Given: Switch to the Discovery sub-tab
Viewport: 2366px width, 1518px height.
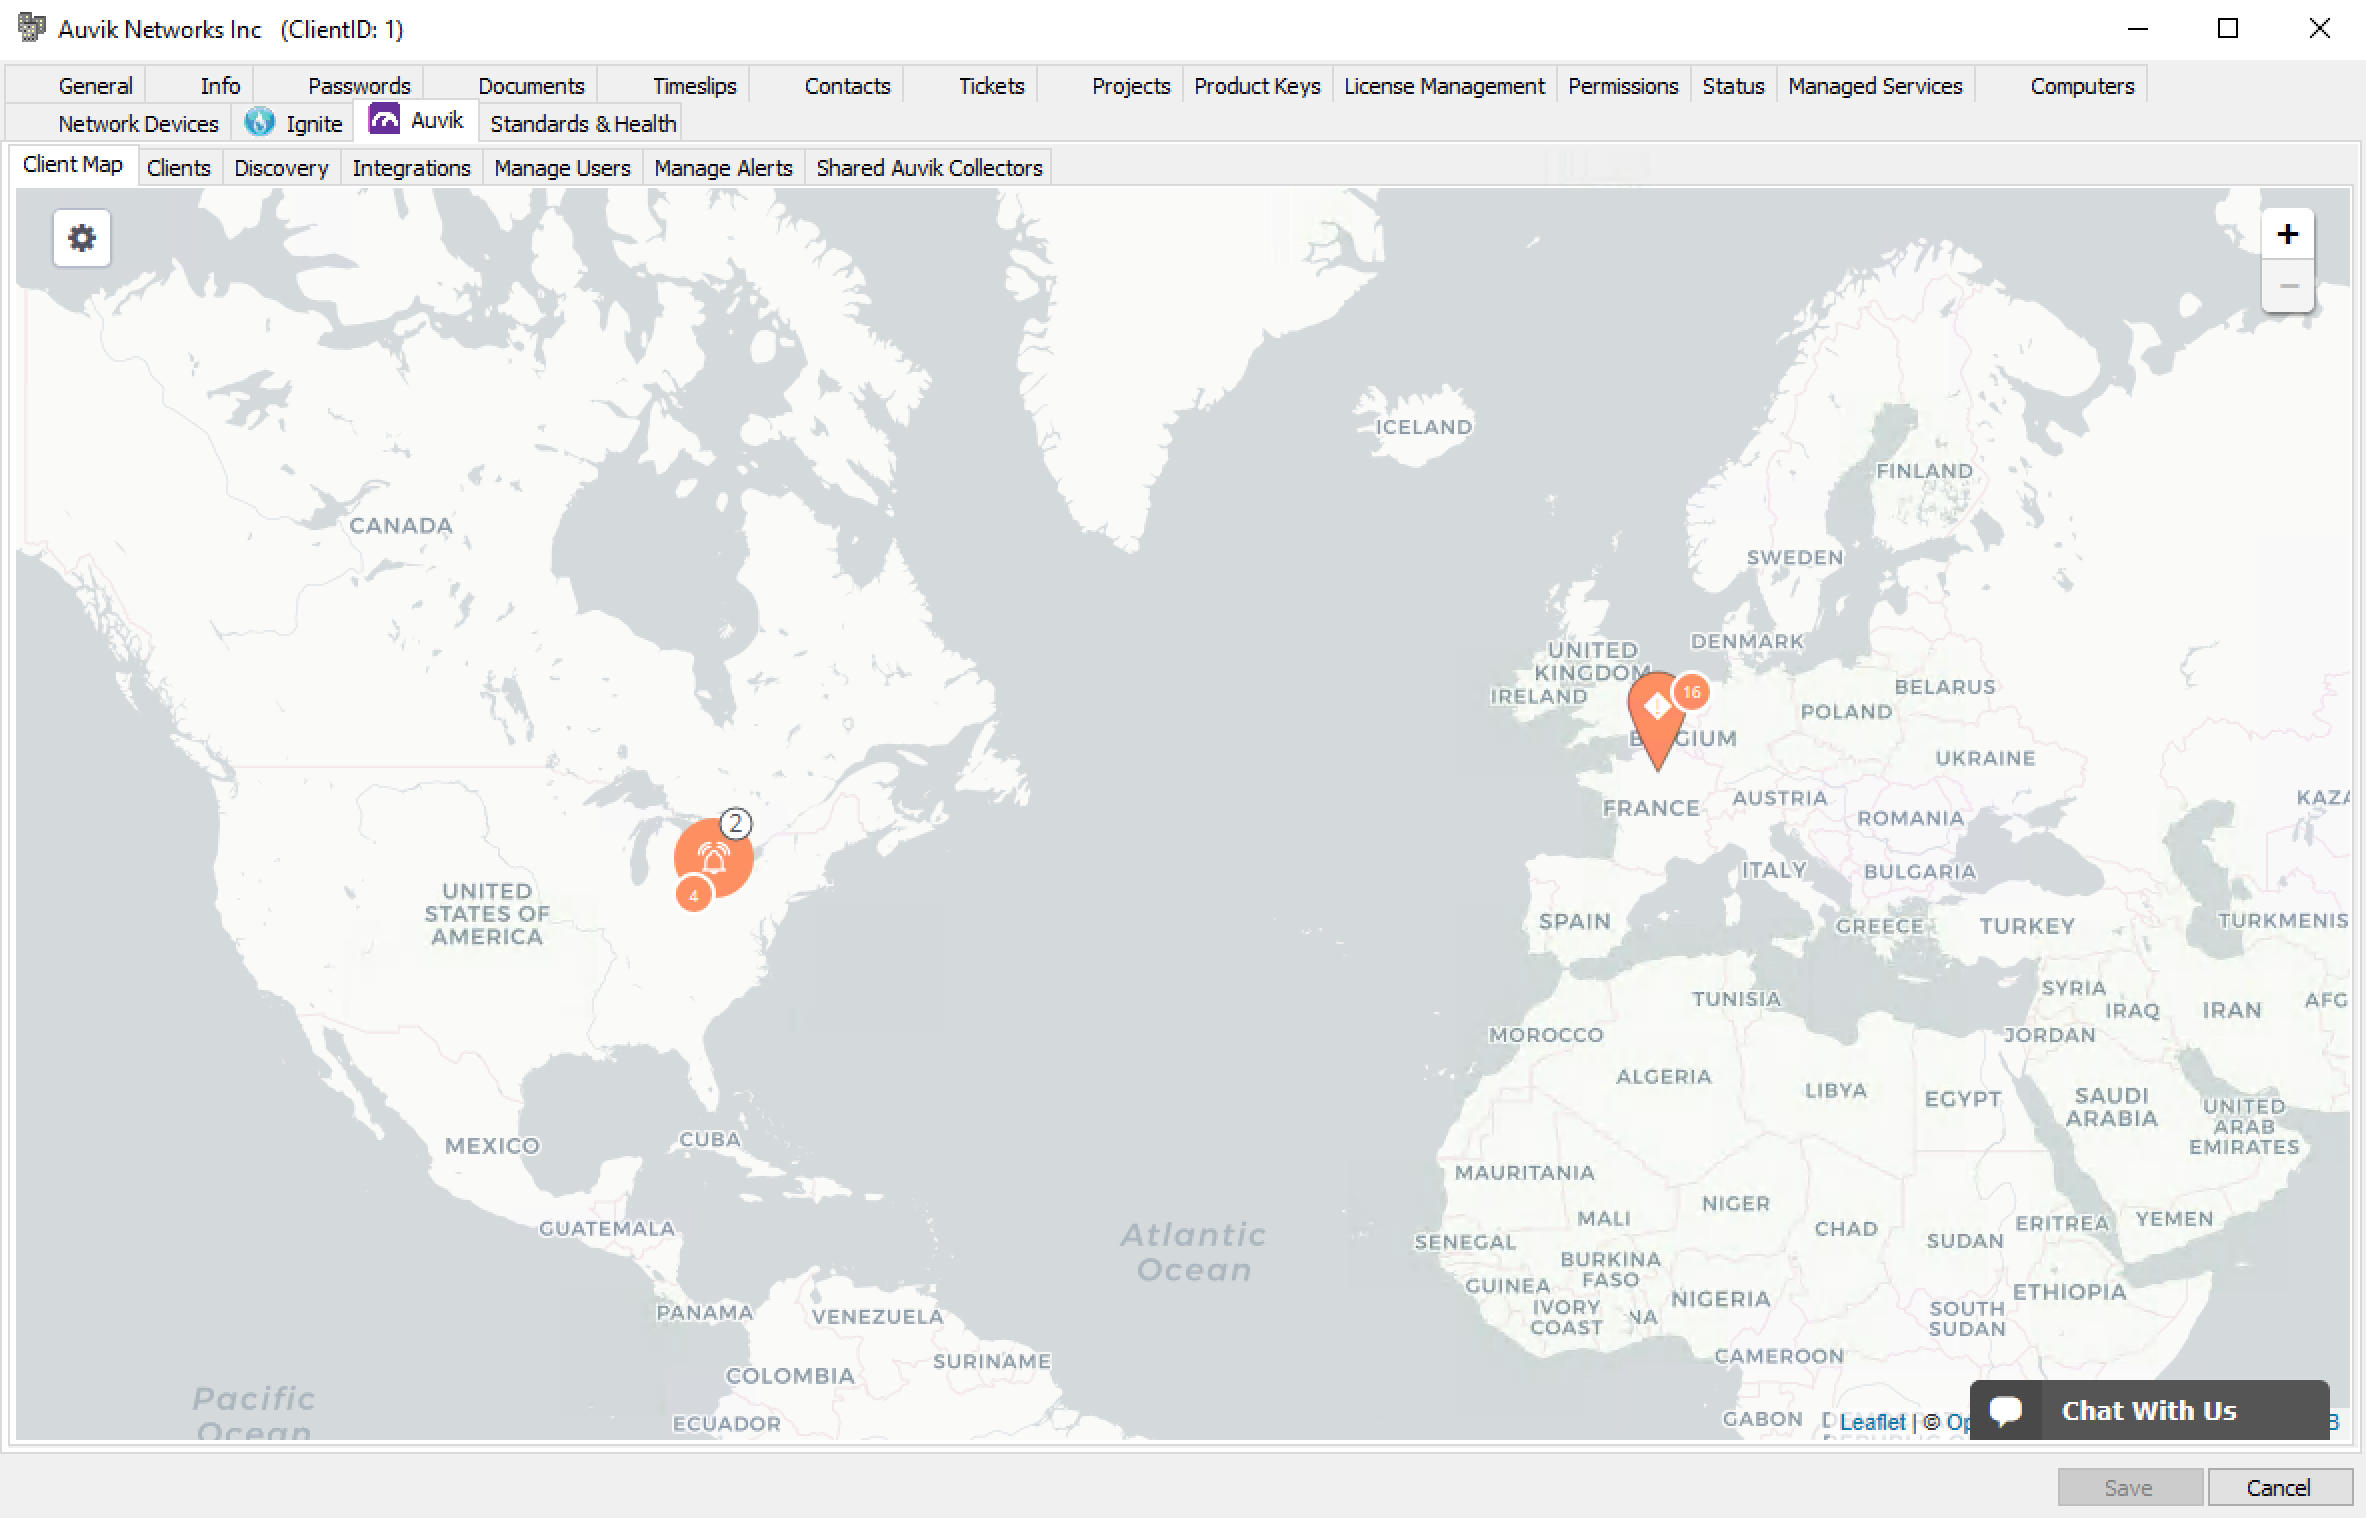Looking at the screenshot, I should coord(281,168).
